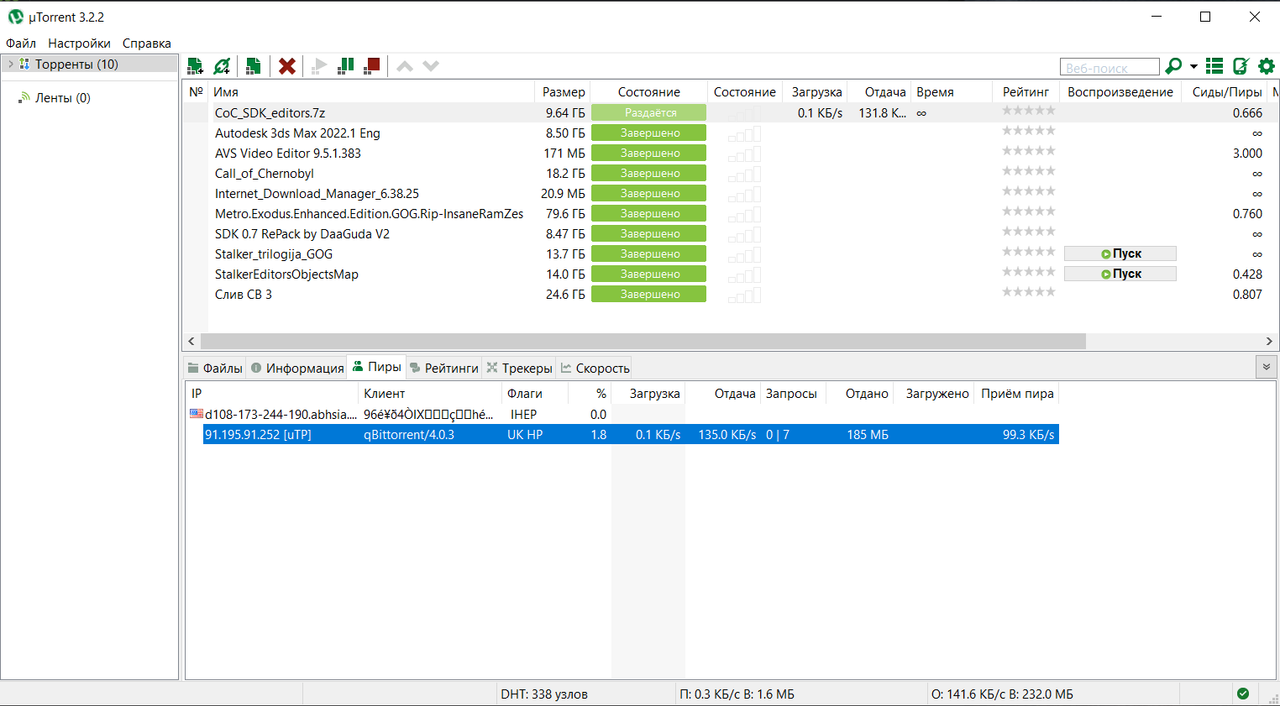Click in the Веб-поиск search field
The image size is (1280, 706).
click(1110, 67)
